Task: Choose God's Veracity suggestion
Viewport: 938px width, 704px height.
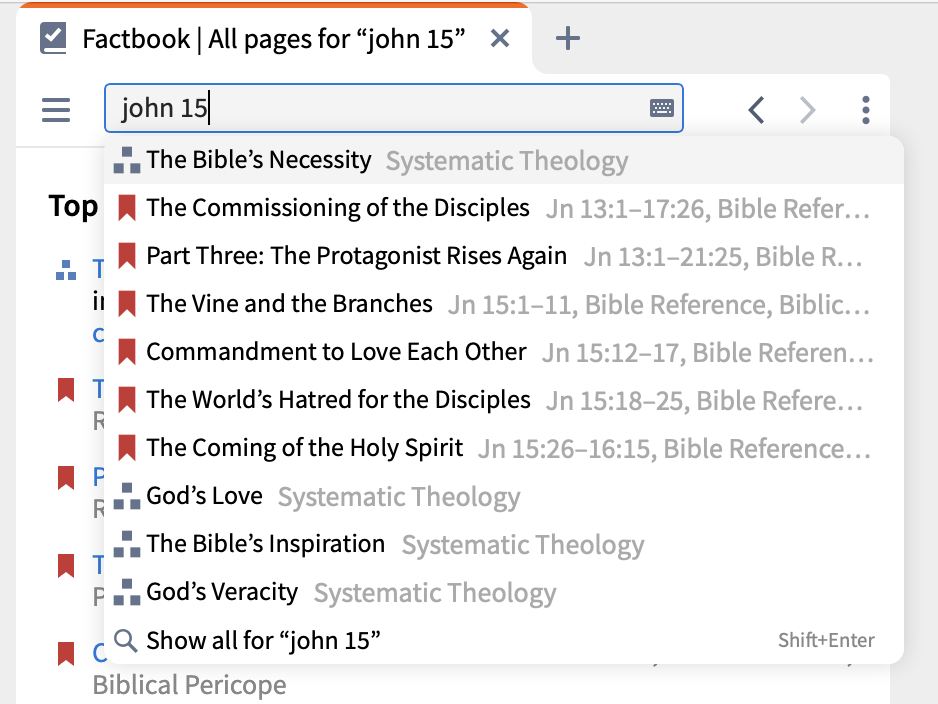Action: pos(504,592)
